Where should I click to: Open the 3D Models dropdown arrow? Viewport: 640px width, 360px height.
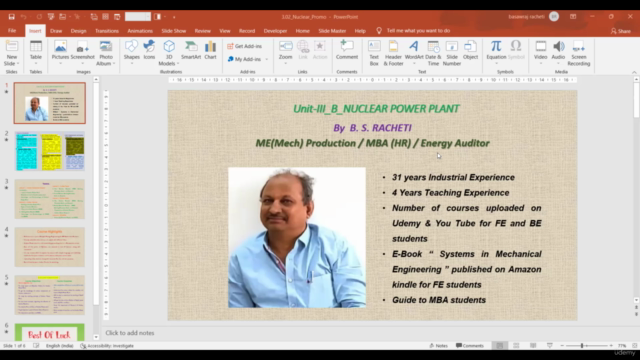[178, 64]
